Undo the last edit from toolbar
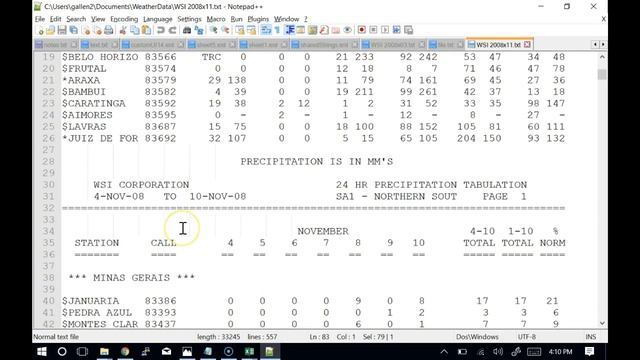This screenshot has width=640, height=360. [x=160, y=30]
